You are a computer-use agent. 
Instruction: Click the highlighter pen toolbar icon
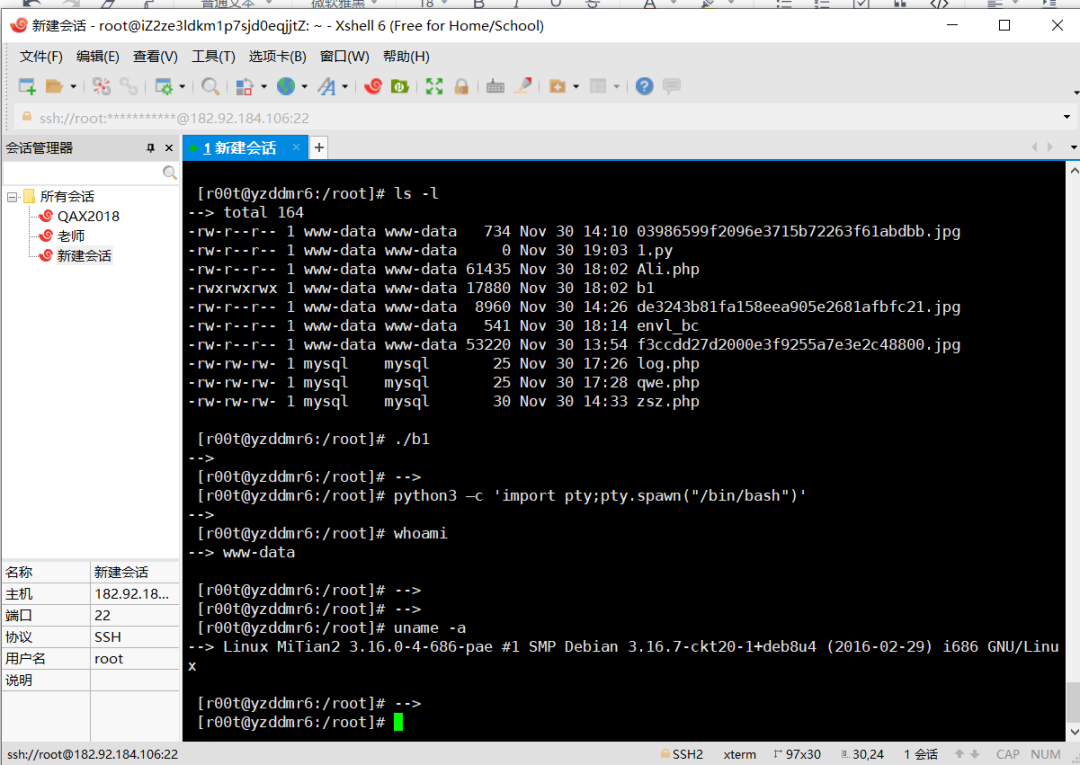pos(523,86)
